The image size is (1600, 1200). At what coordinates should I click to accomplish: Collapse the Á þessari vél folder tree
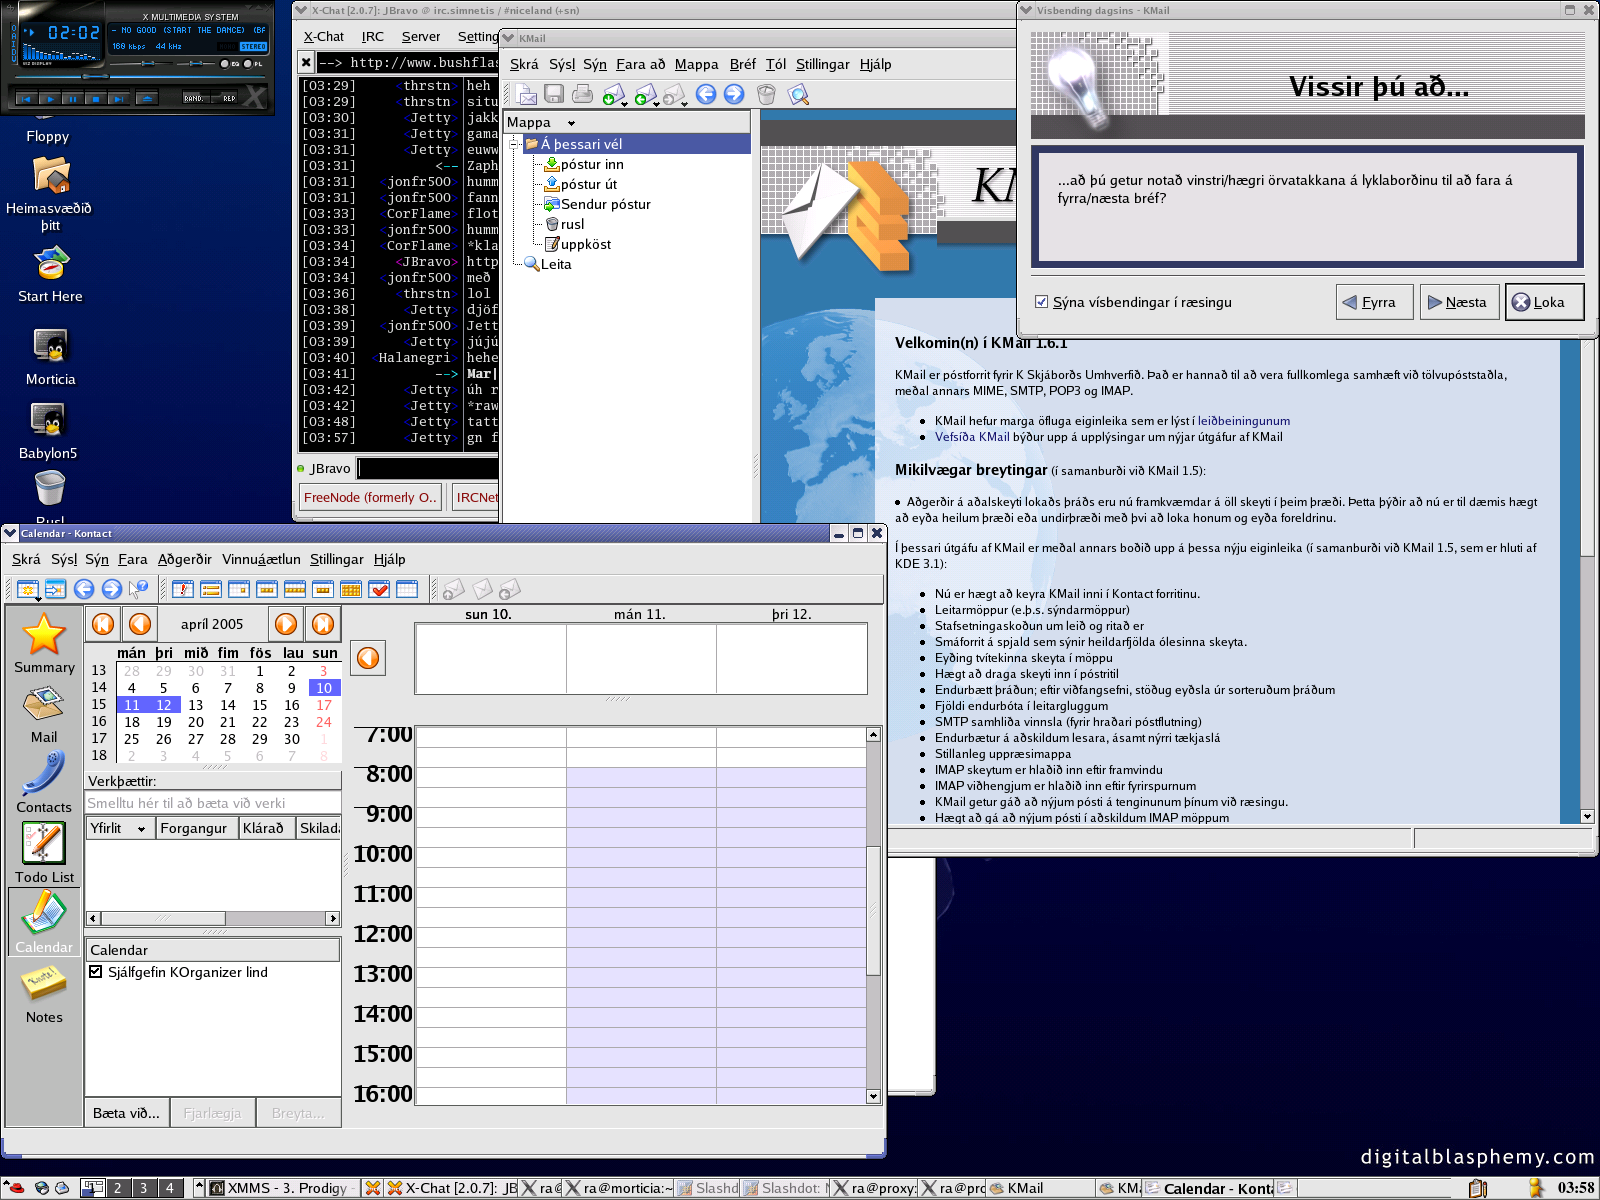point(514,144)
